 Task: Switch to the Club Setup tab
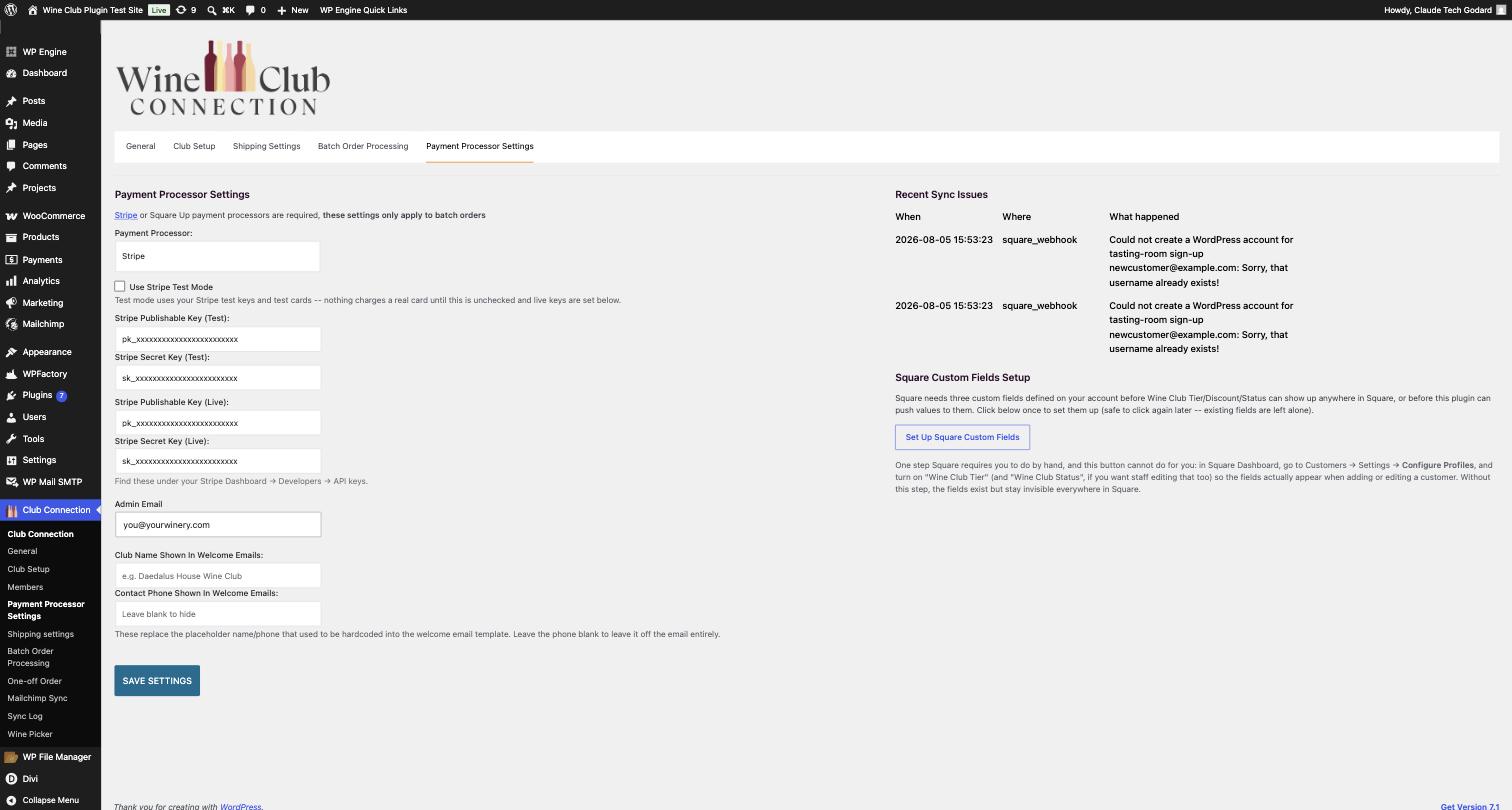point(194,146)
